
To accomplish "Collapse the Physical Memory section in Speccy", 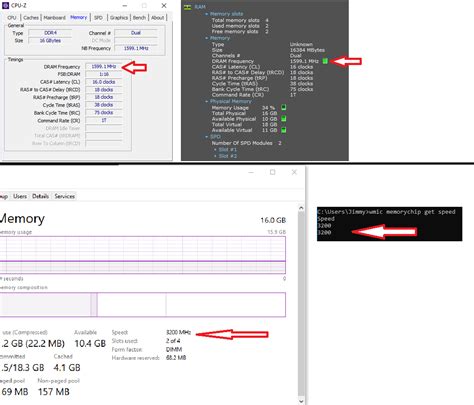I will (207, 101).
